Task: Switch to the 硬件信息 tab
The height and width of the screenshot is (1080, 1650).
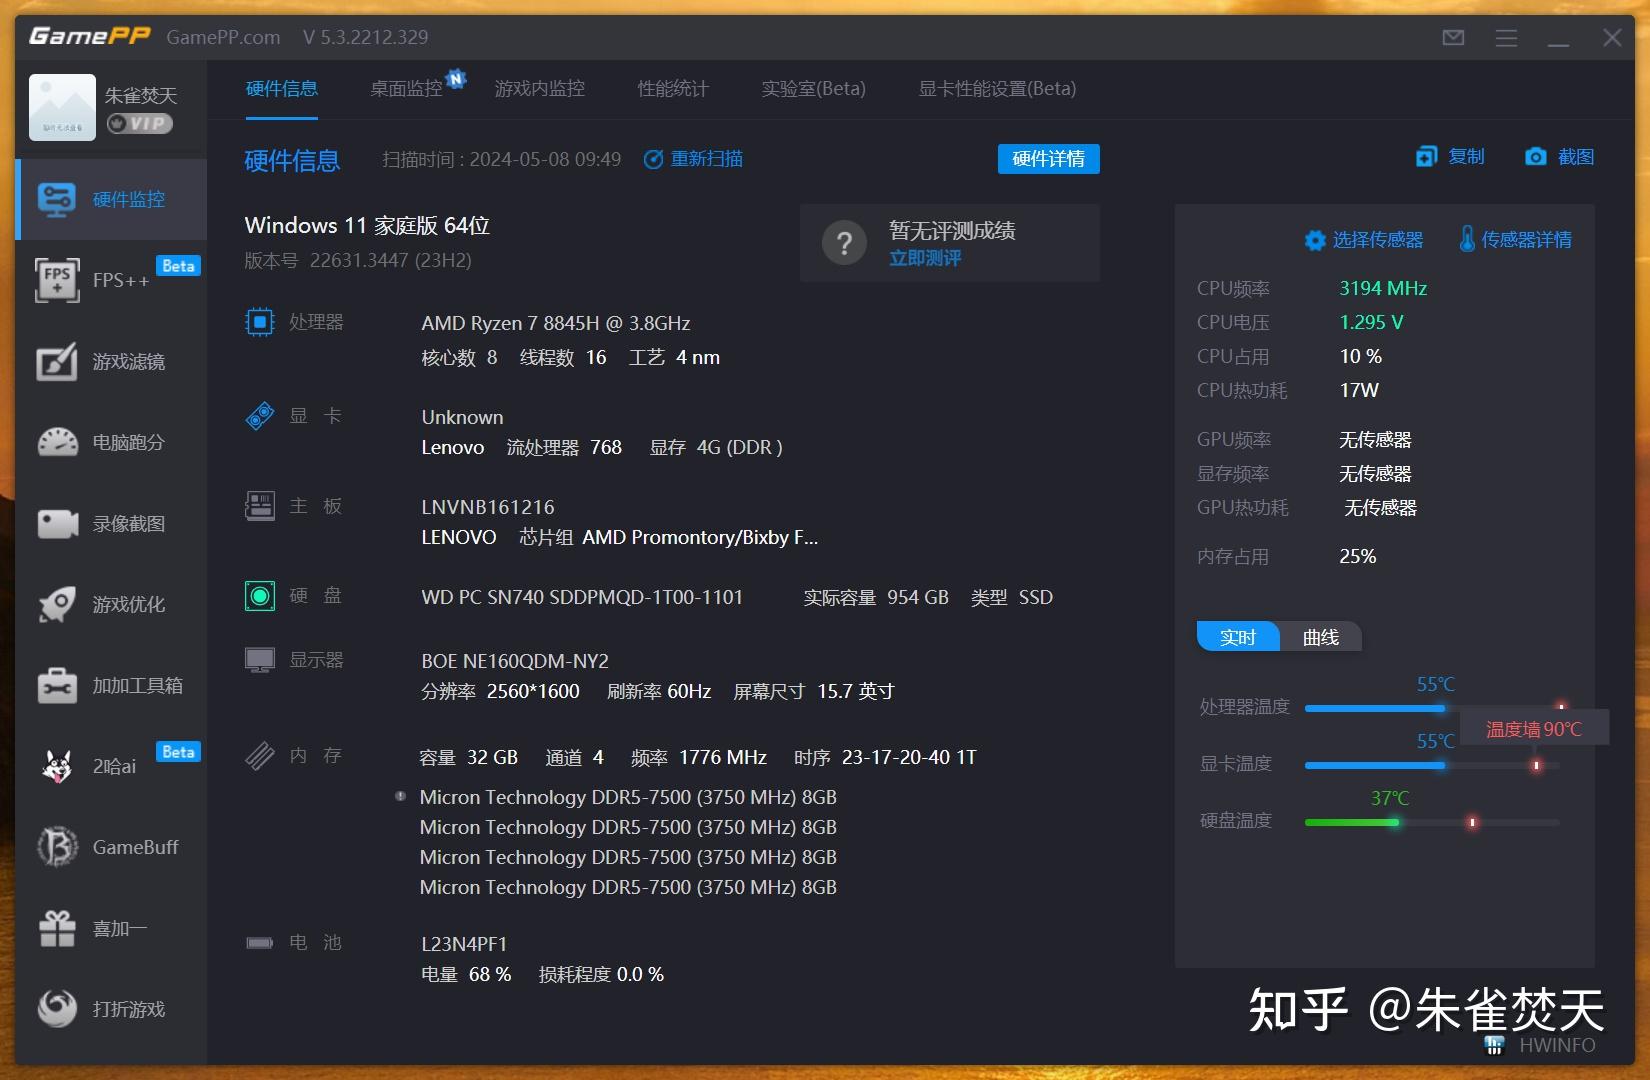Action: (x=281, y=89)
